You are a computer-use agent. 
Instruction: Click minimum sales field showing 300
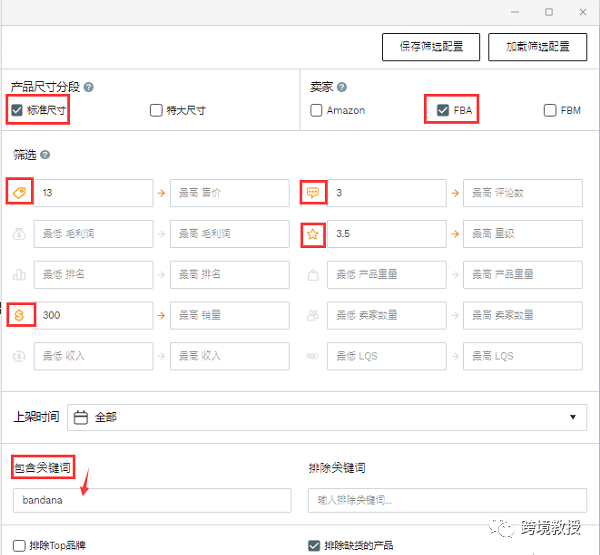point(94,315)
